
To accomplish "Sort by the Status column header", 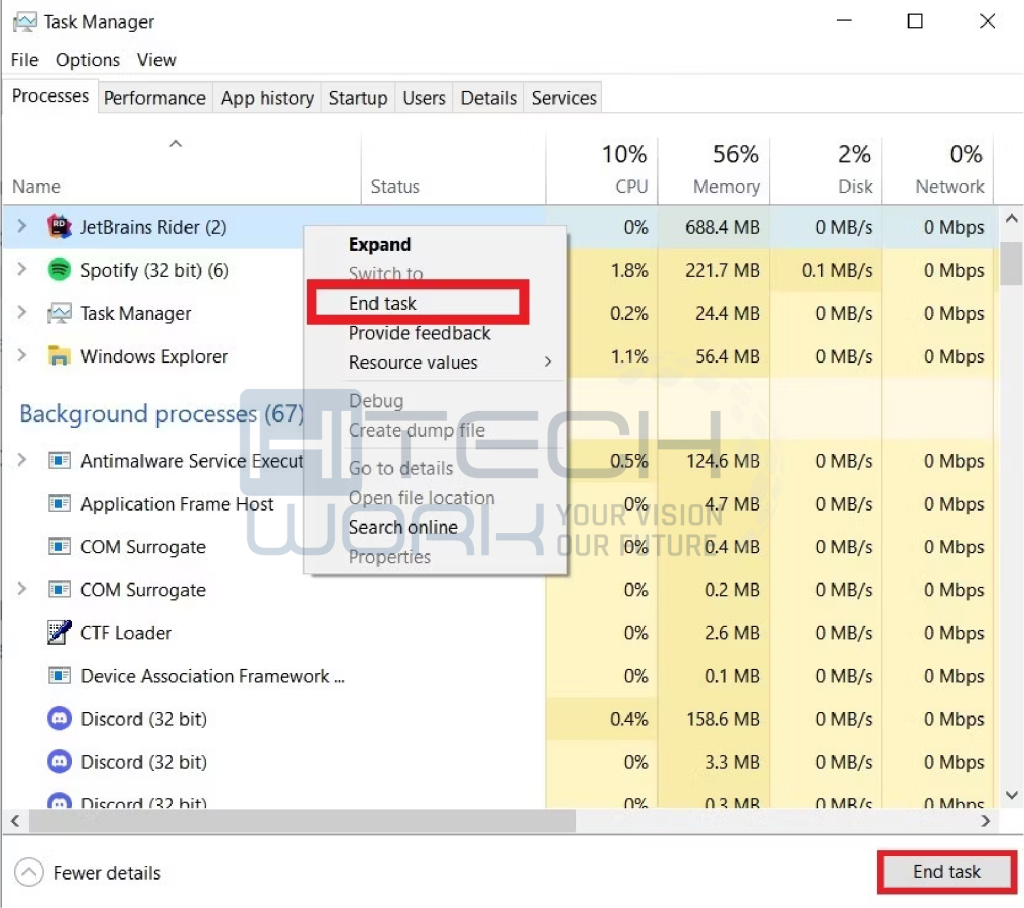I will click(x=453, y=169).
